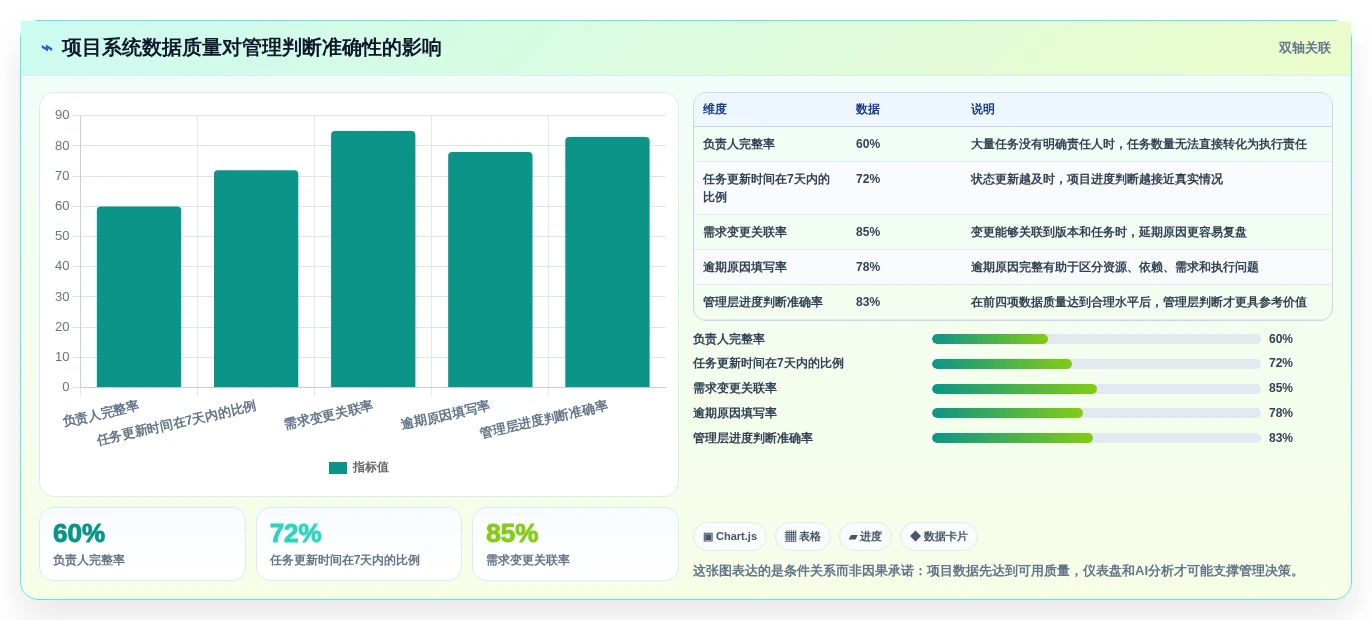Viewport: 1372px width, 620px height.
Task: Click the 任务更新时间在7天内的比例 chart bar
Action: point(256,279)
